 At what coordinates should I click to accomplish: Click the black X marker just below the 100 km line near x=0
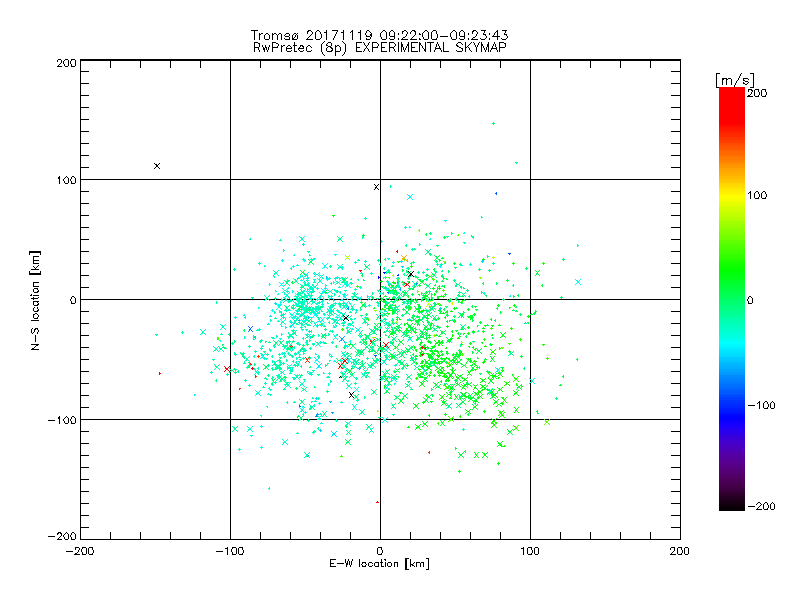coord(377,187)
